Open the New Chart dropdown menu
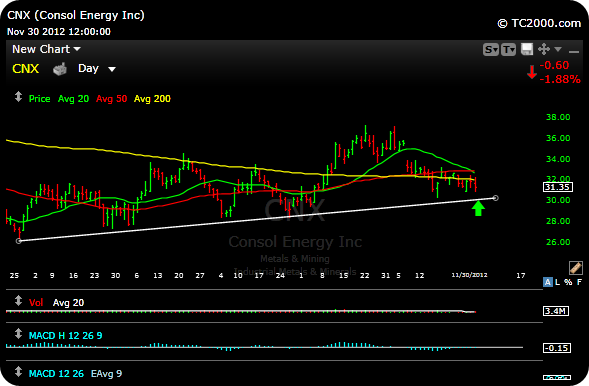The width and height of the screenshot is (589, 386). coord(46,49)
